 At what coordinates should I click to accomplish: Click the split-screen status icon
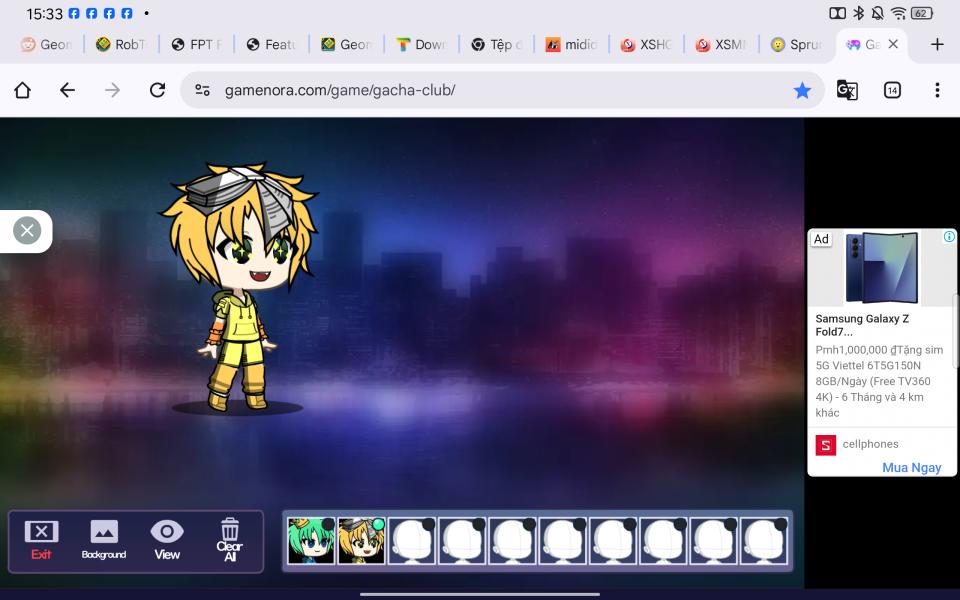tap(838, 13)
